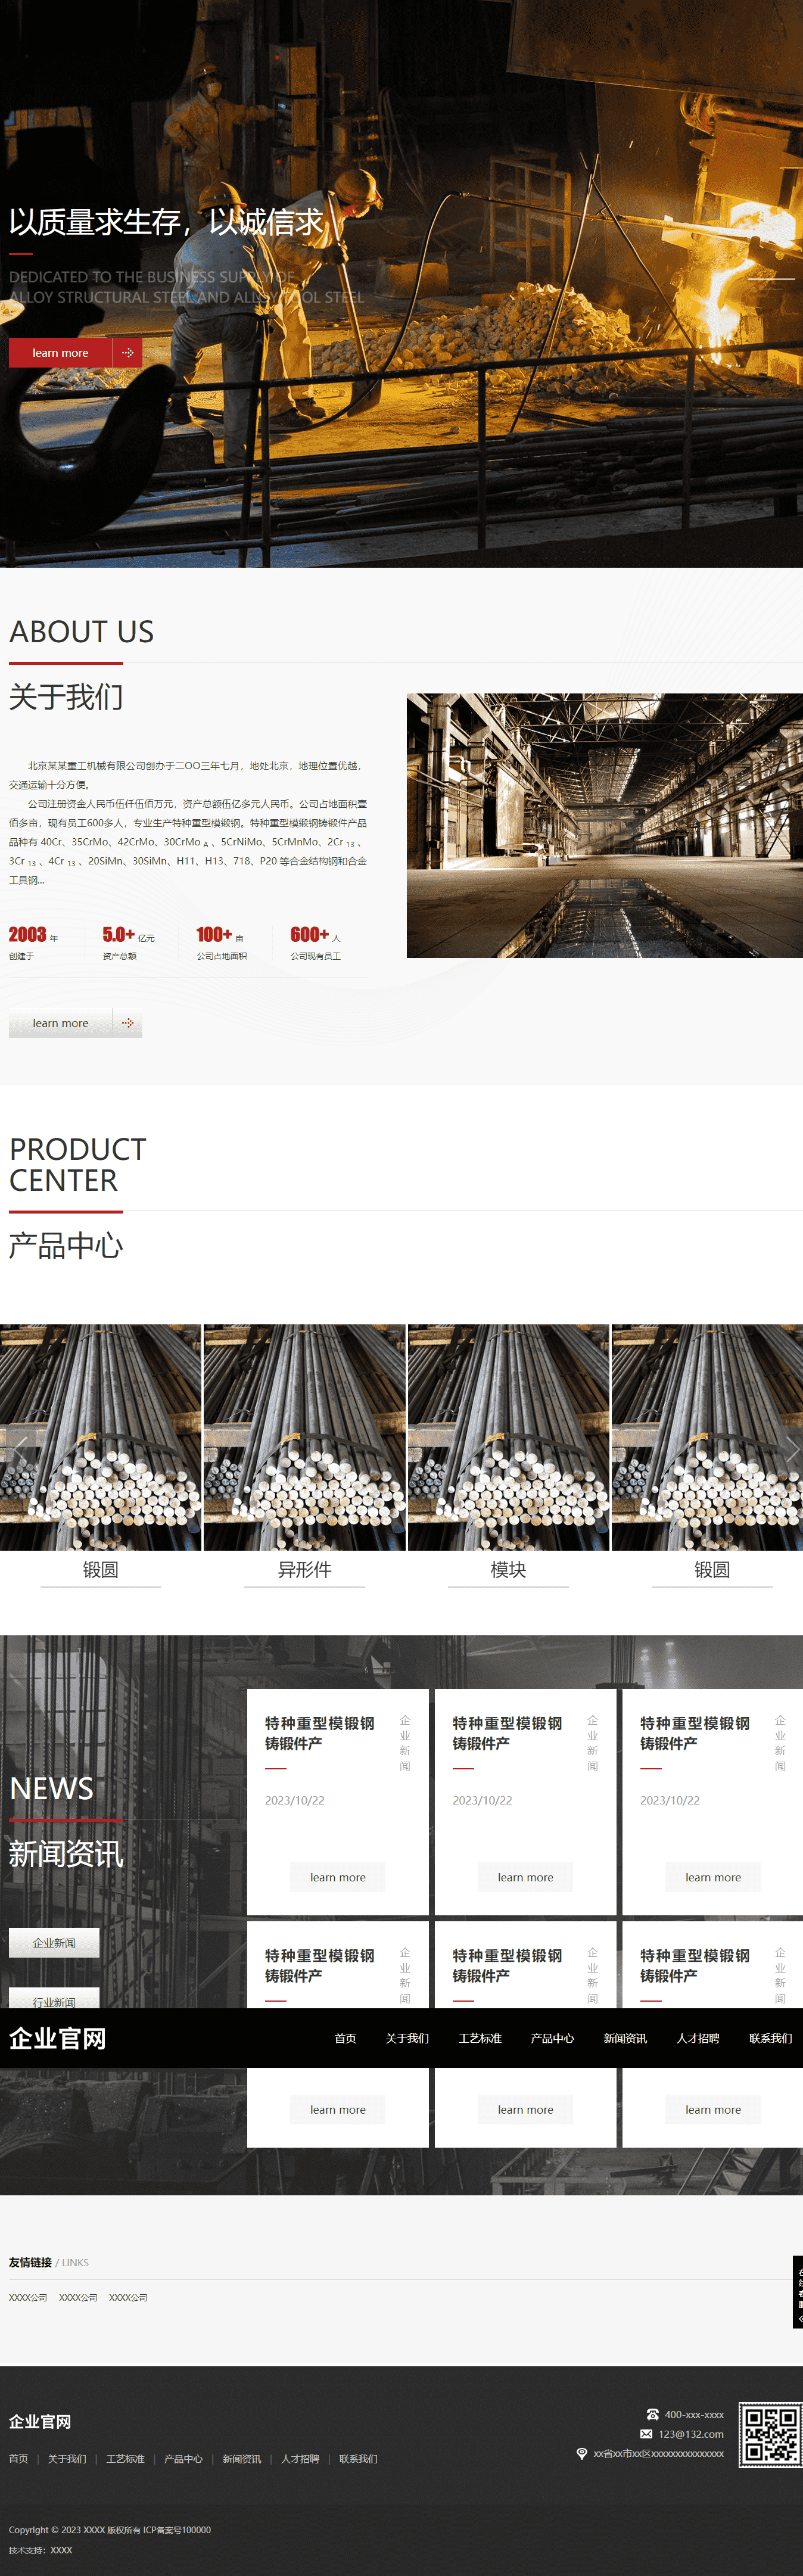Image resolution: width=803 pixels, height=2576 pixels.
Task: Switch to the 行业新闻 news tab
Action: point(54,1998)
